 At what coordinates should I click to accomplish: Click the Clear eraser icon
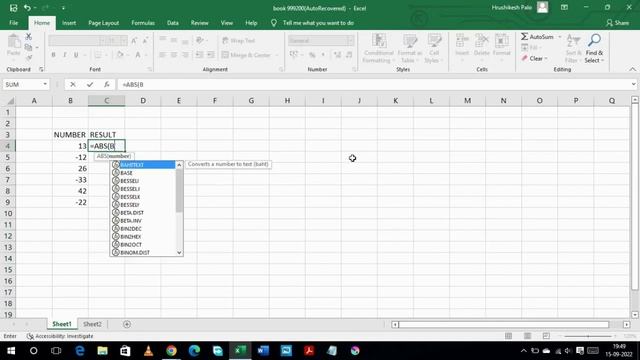(x=524, y=58)
